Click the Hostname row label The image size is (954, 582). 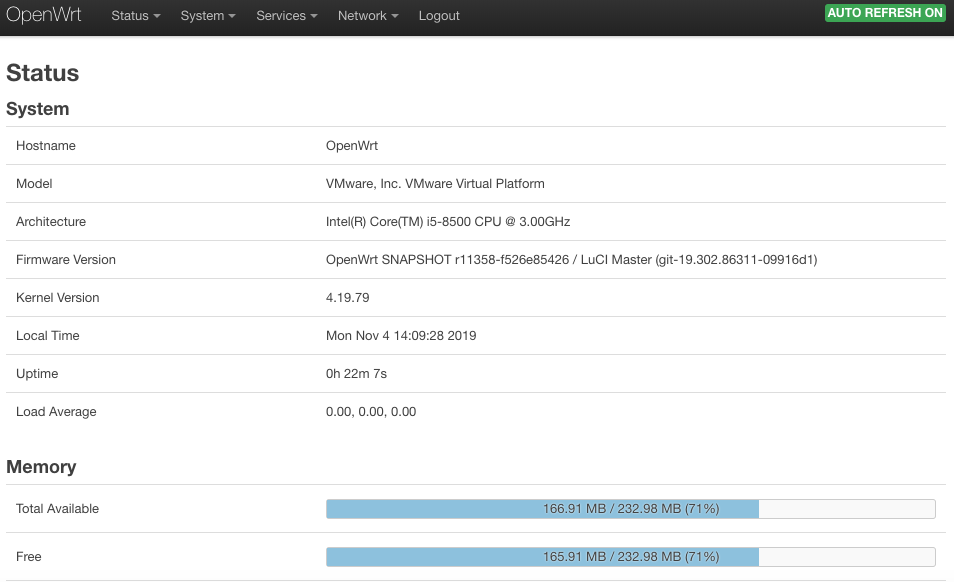46,146
